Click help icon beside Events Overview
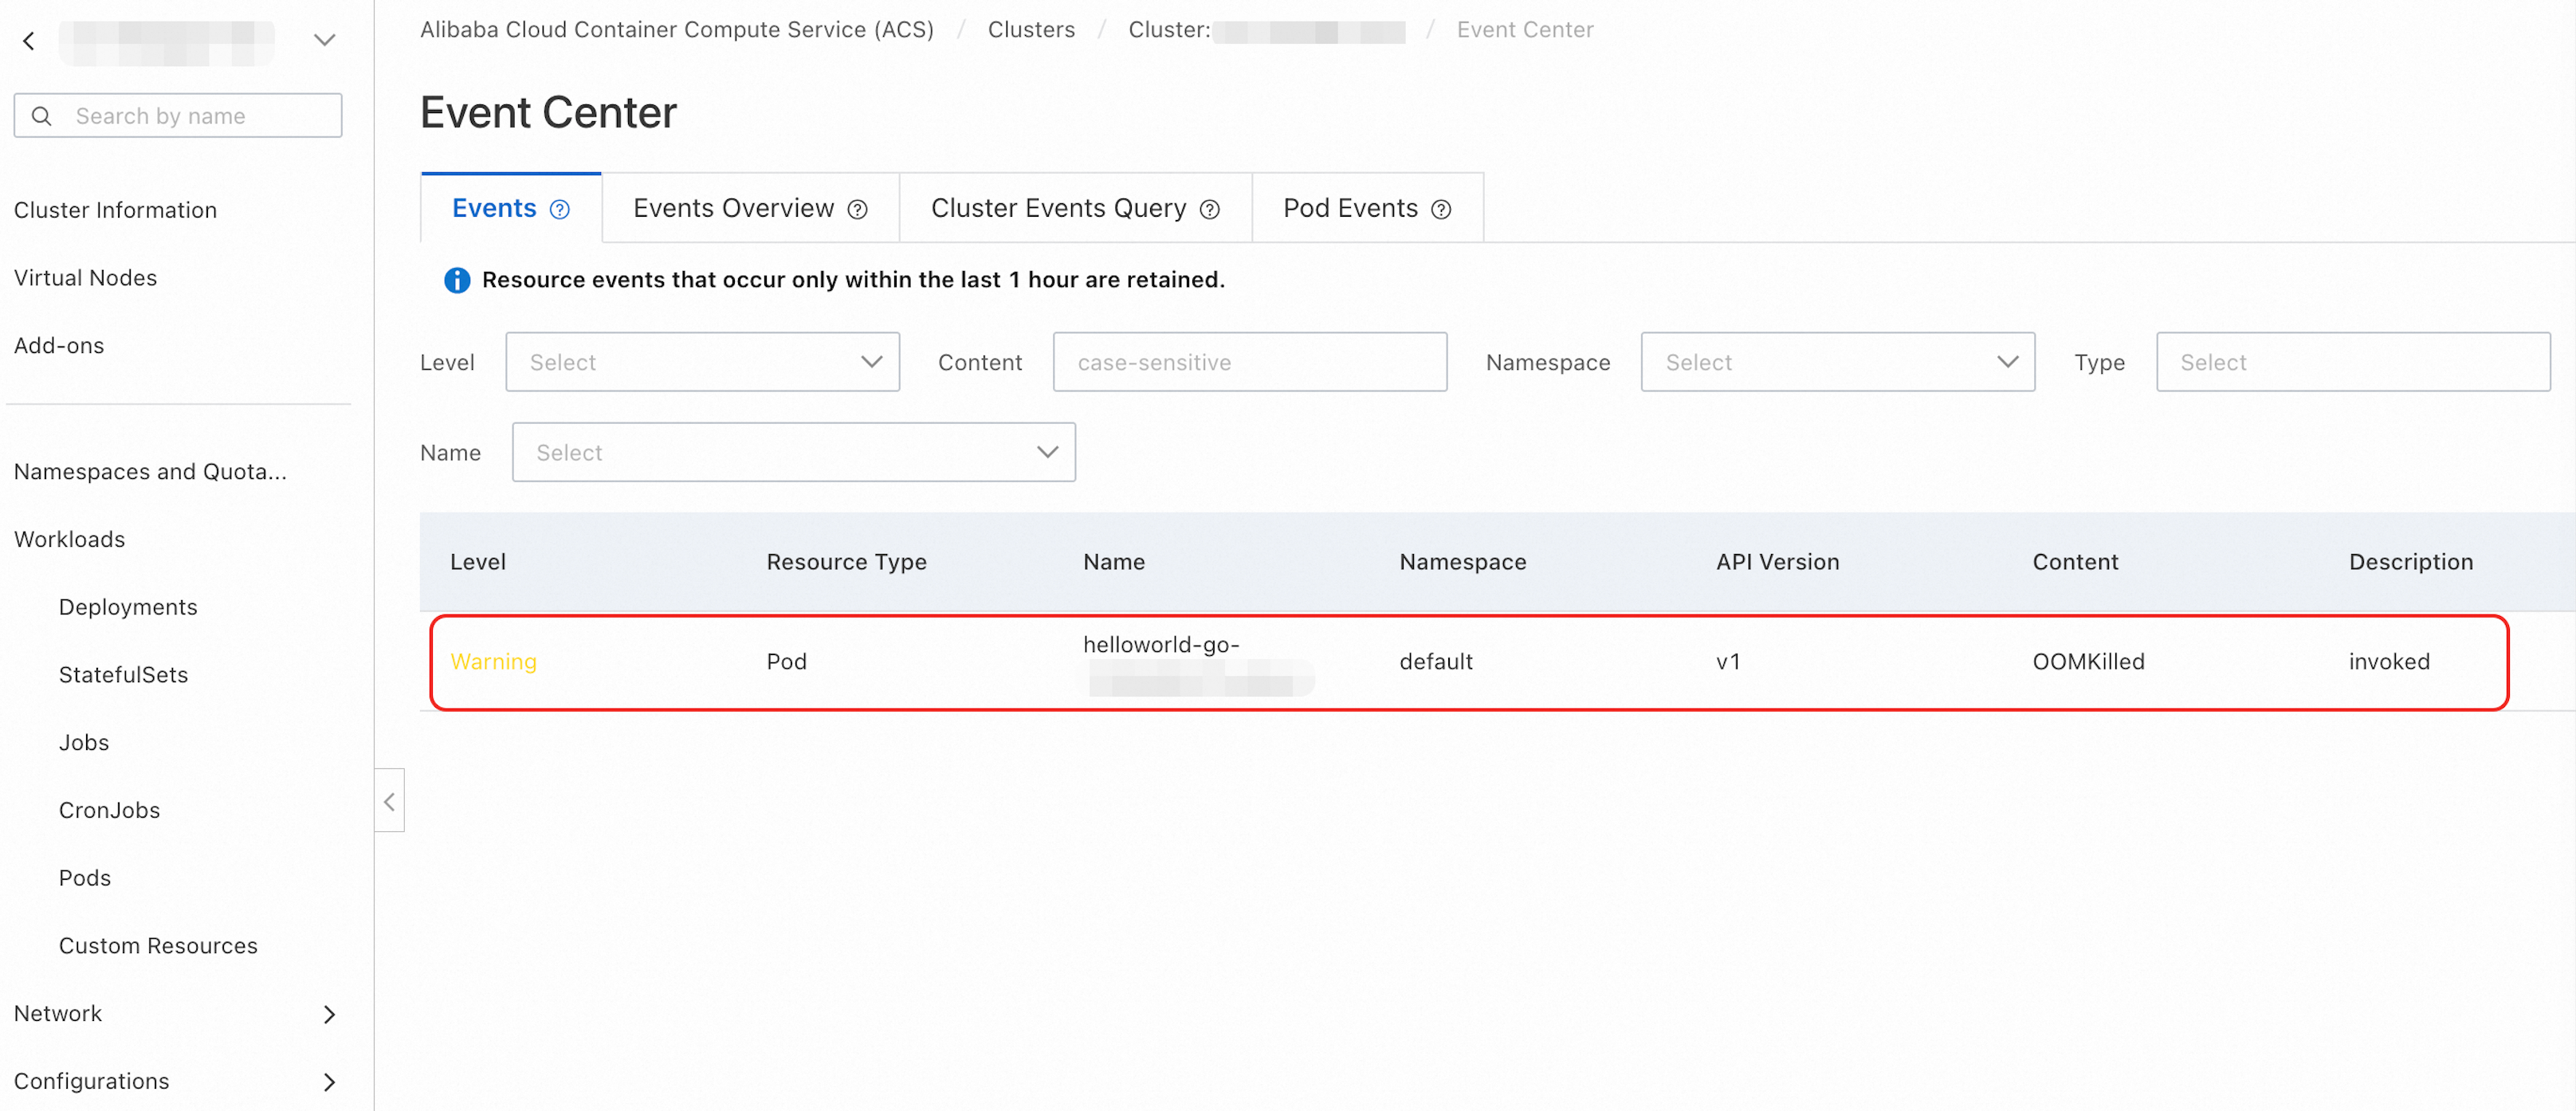Image resolution: width=2576 pixels, height=1111 pixels. click(857, 210)
